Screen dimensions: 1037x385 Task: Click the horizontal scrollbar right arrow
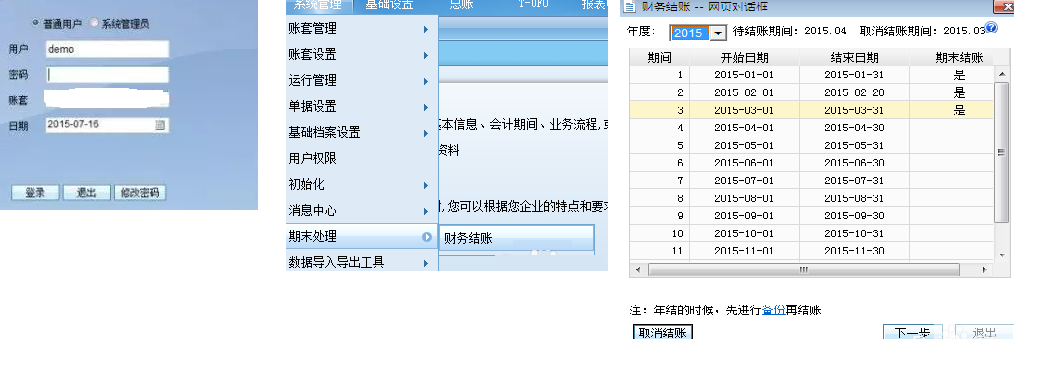coord(984,270)
